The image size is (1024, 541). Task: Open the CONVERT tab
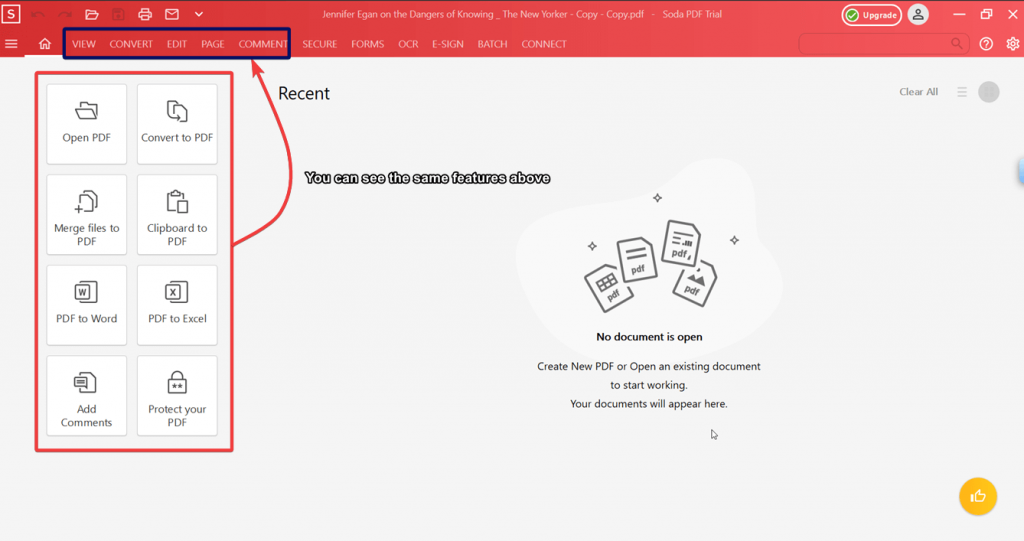(131, 44)
